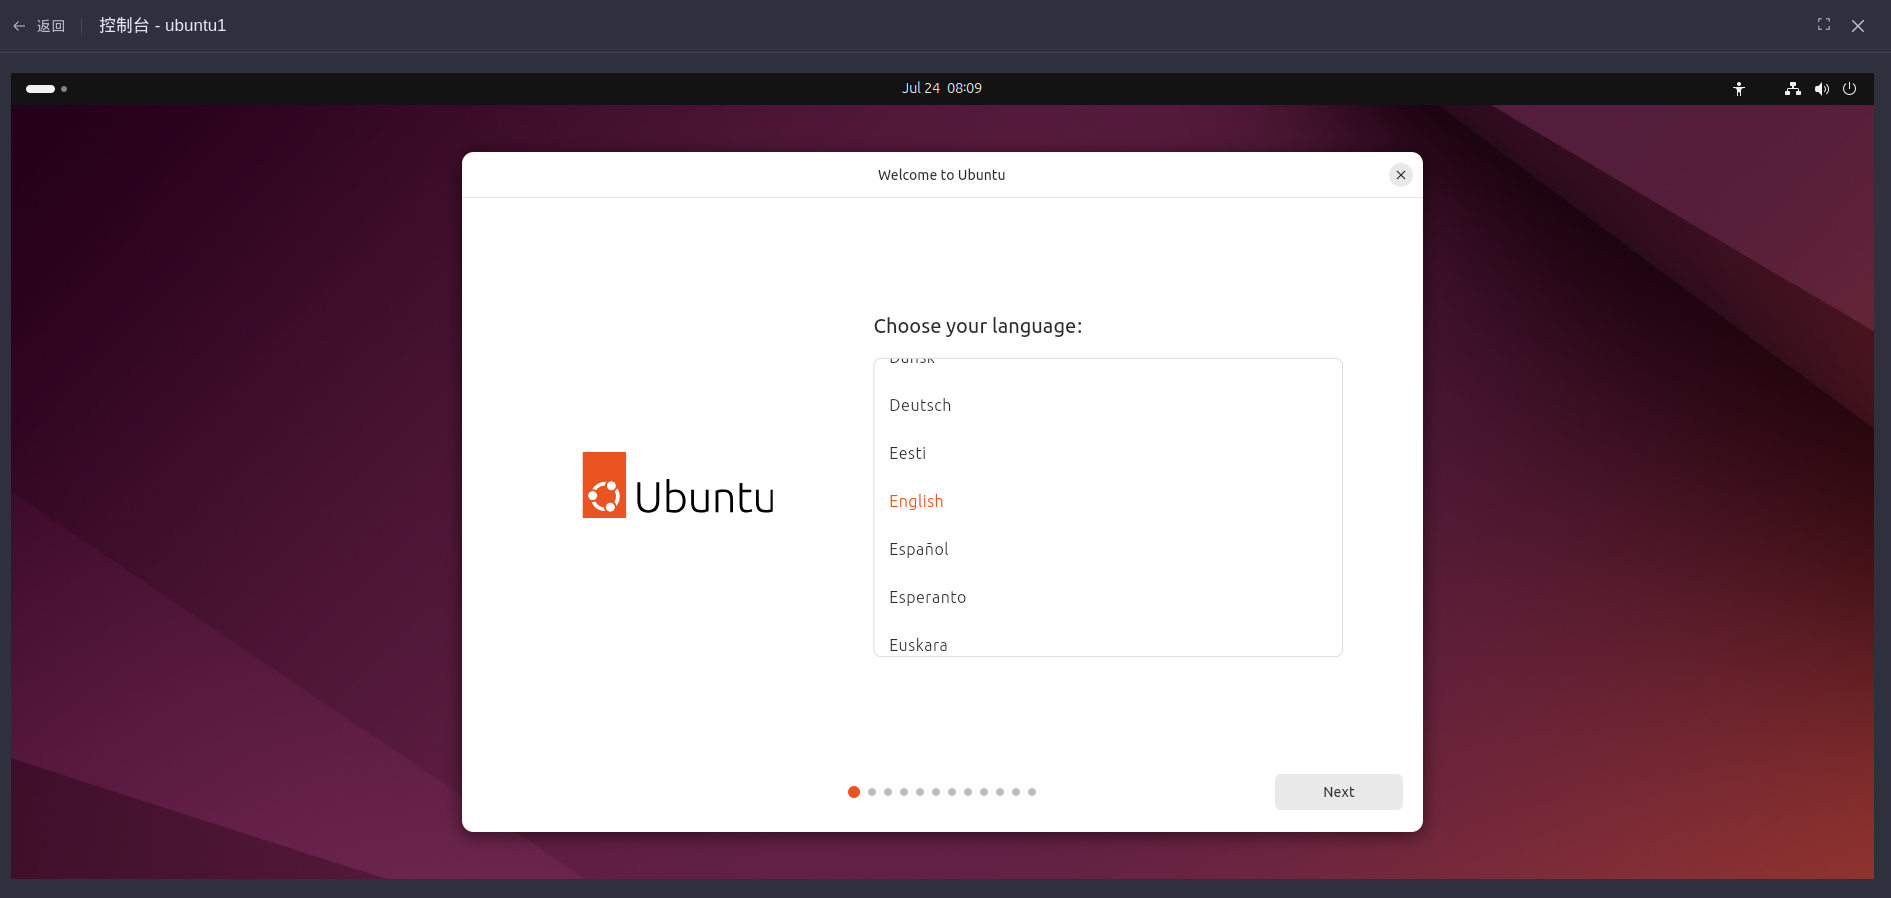Click the wired network status icon
This screenshot has height=898, width=1891.
pyautogui.click(x=1793, y=89)
